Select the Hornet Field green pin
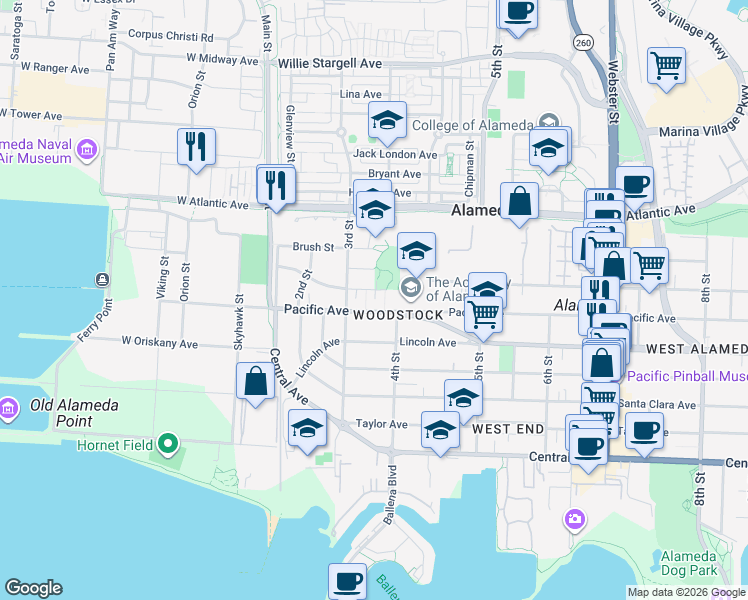The image size is (748, 600). (167, 444)
